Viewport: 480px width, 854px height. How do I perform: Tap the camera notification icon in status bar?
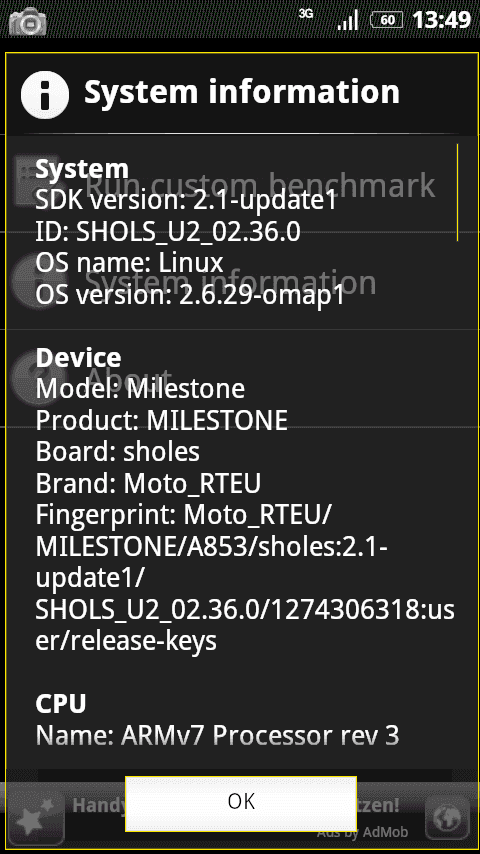[x=27, y=21]
